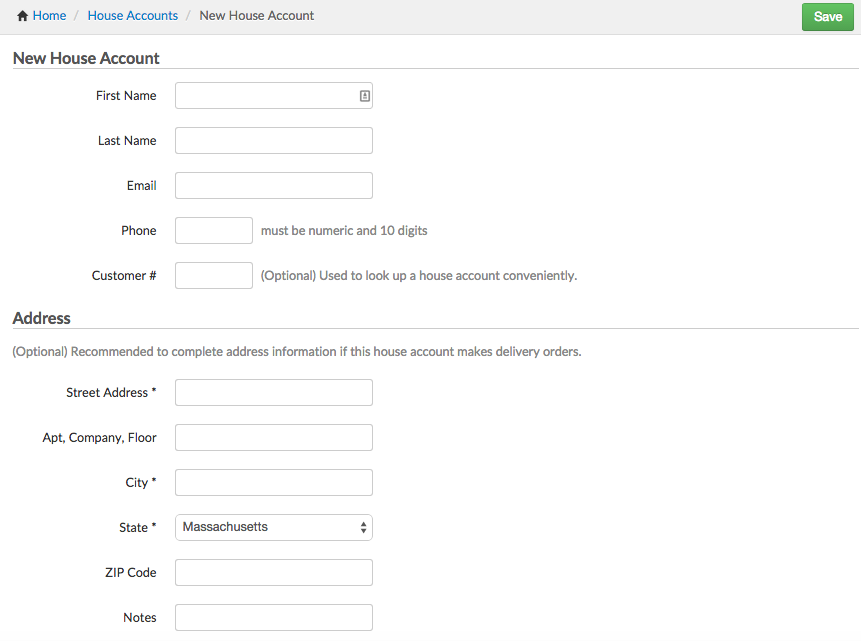Click the New House Account breadcrumb text
The width and height of the screenshot is (861, 641).
256,16
